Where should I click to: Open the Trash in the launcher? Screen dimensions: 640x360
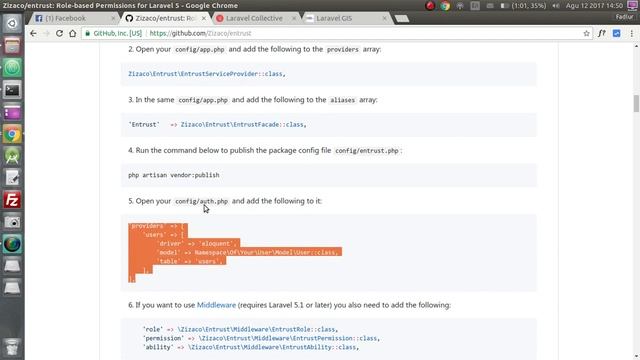[12, 346]
